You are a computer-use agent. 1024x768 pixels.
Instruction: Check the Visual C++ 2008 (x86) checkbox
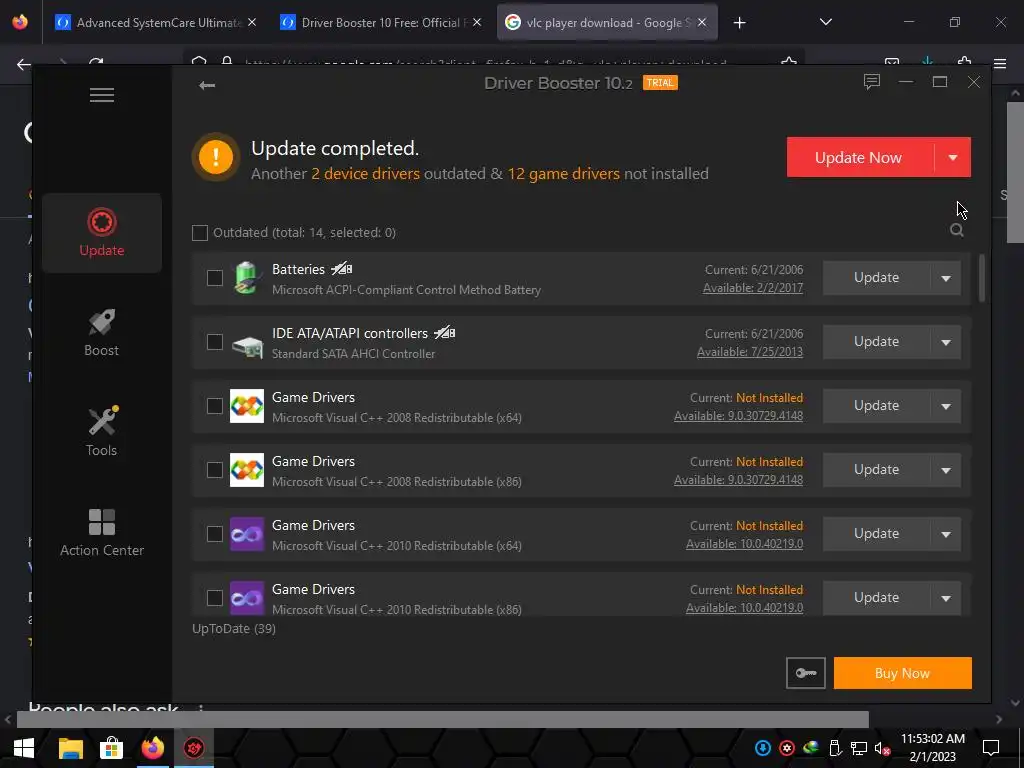215,470
